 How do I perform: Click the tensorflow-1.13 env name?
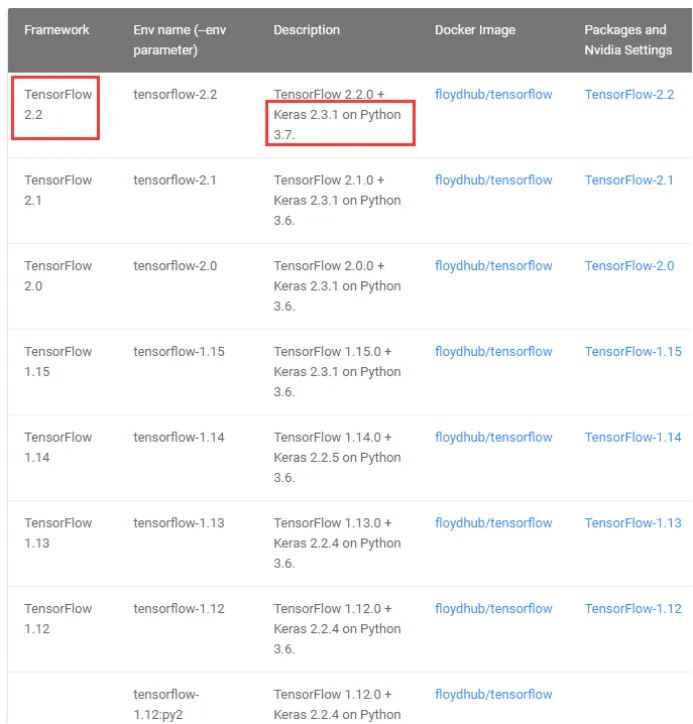179,523
